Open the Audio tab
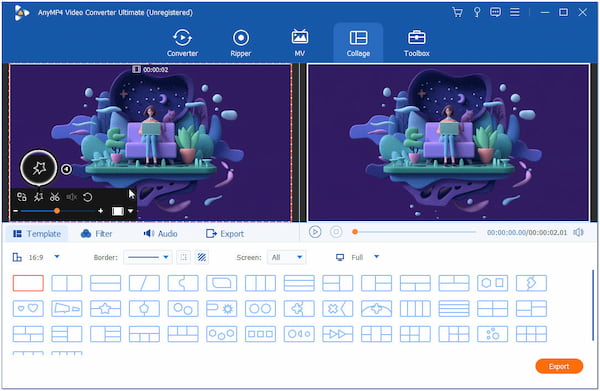Image resolution: width=600 pixels, height=391 pixels. click(x=160, y=234)
